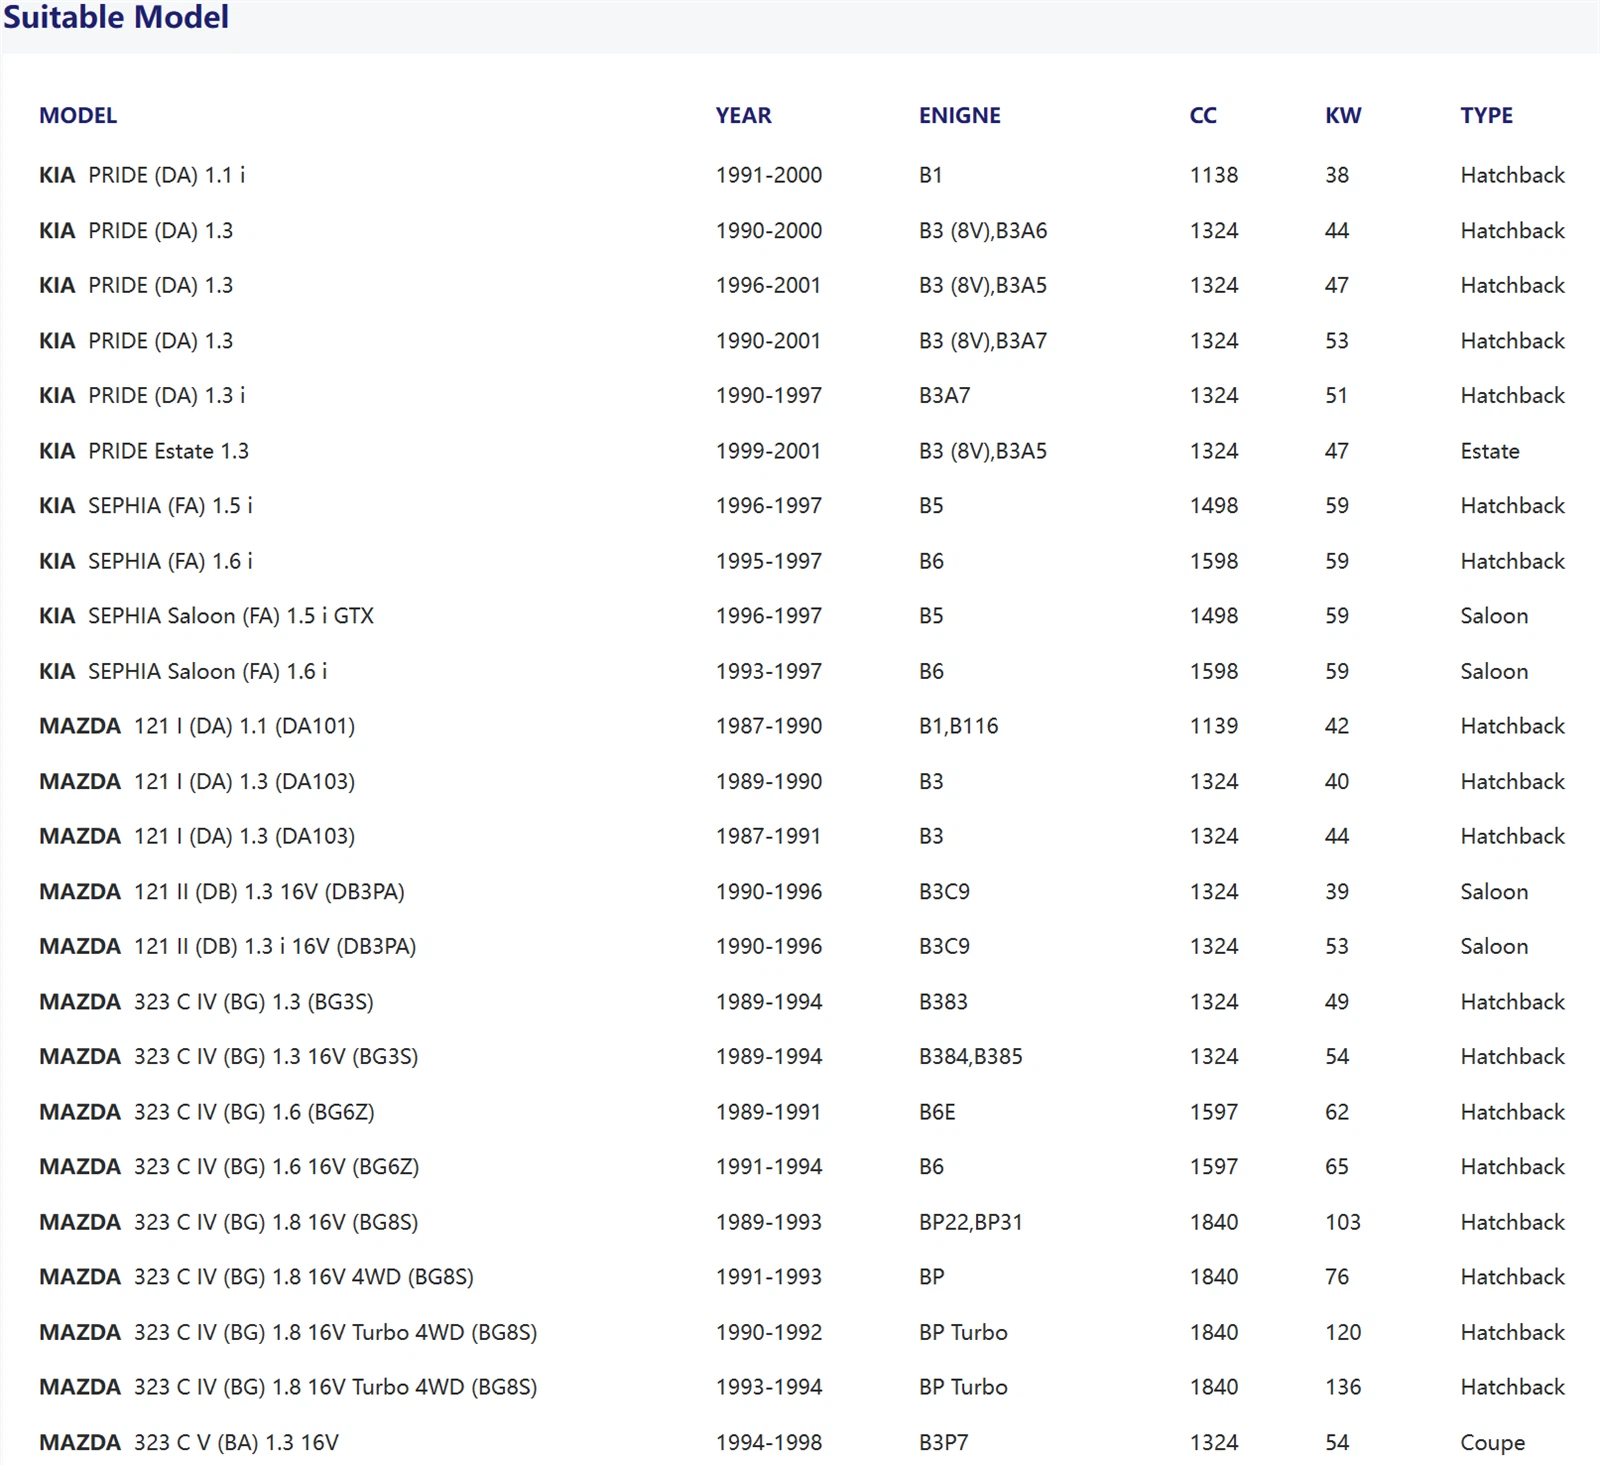
Task: Select 'KIA SEPHIA (FA) 1.5 i' model cell
Action: click(146, 505)
